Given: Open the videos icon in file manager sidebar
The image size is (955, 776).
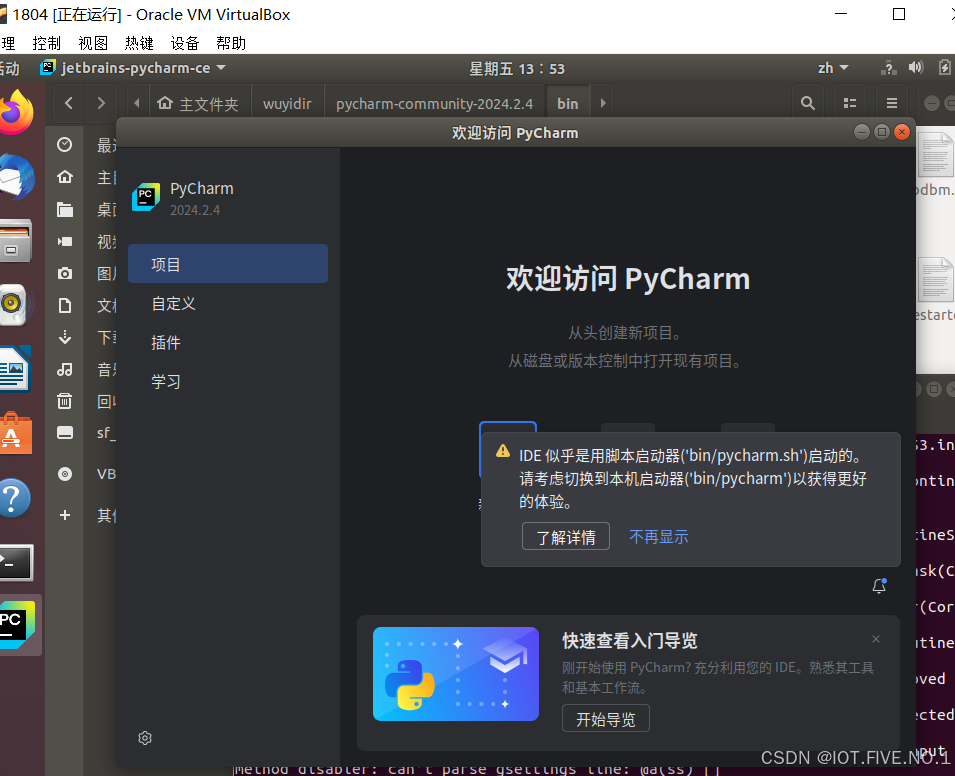Looking at the screenshot, I should click(x=65, y=241).
